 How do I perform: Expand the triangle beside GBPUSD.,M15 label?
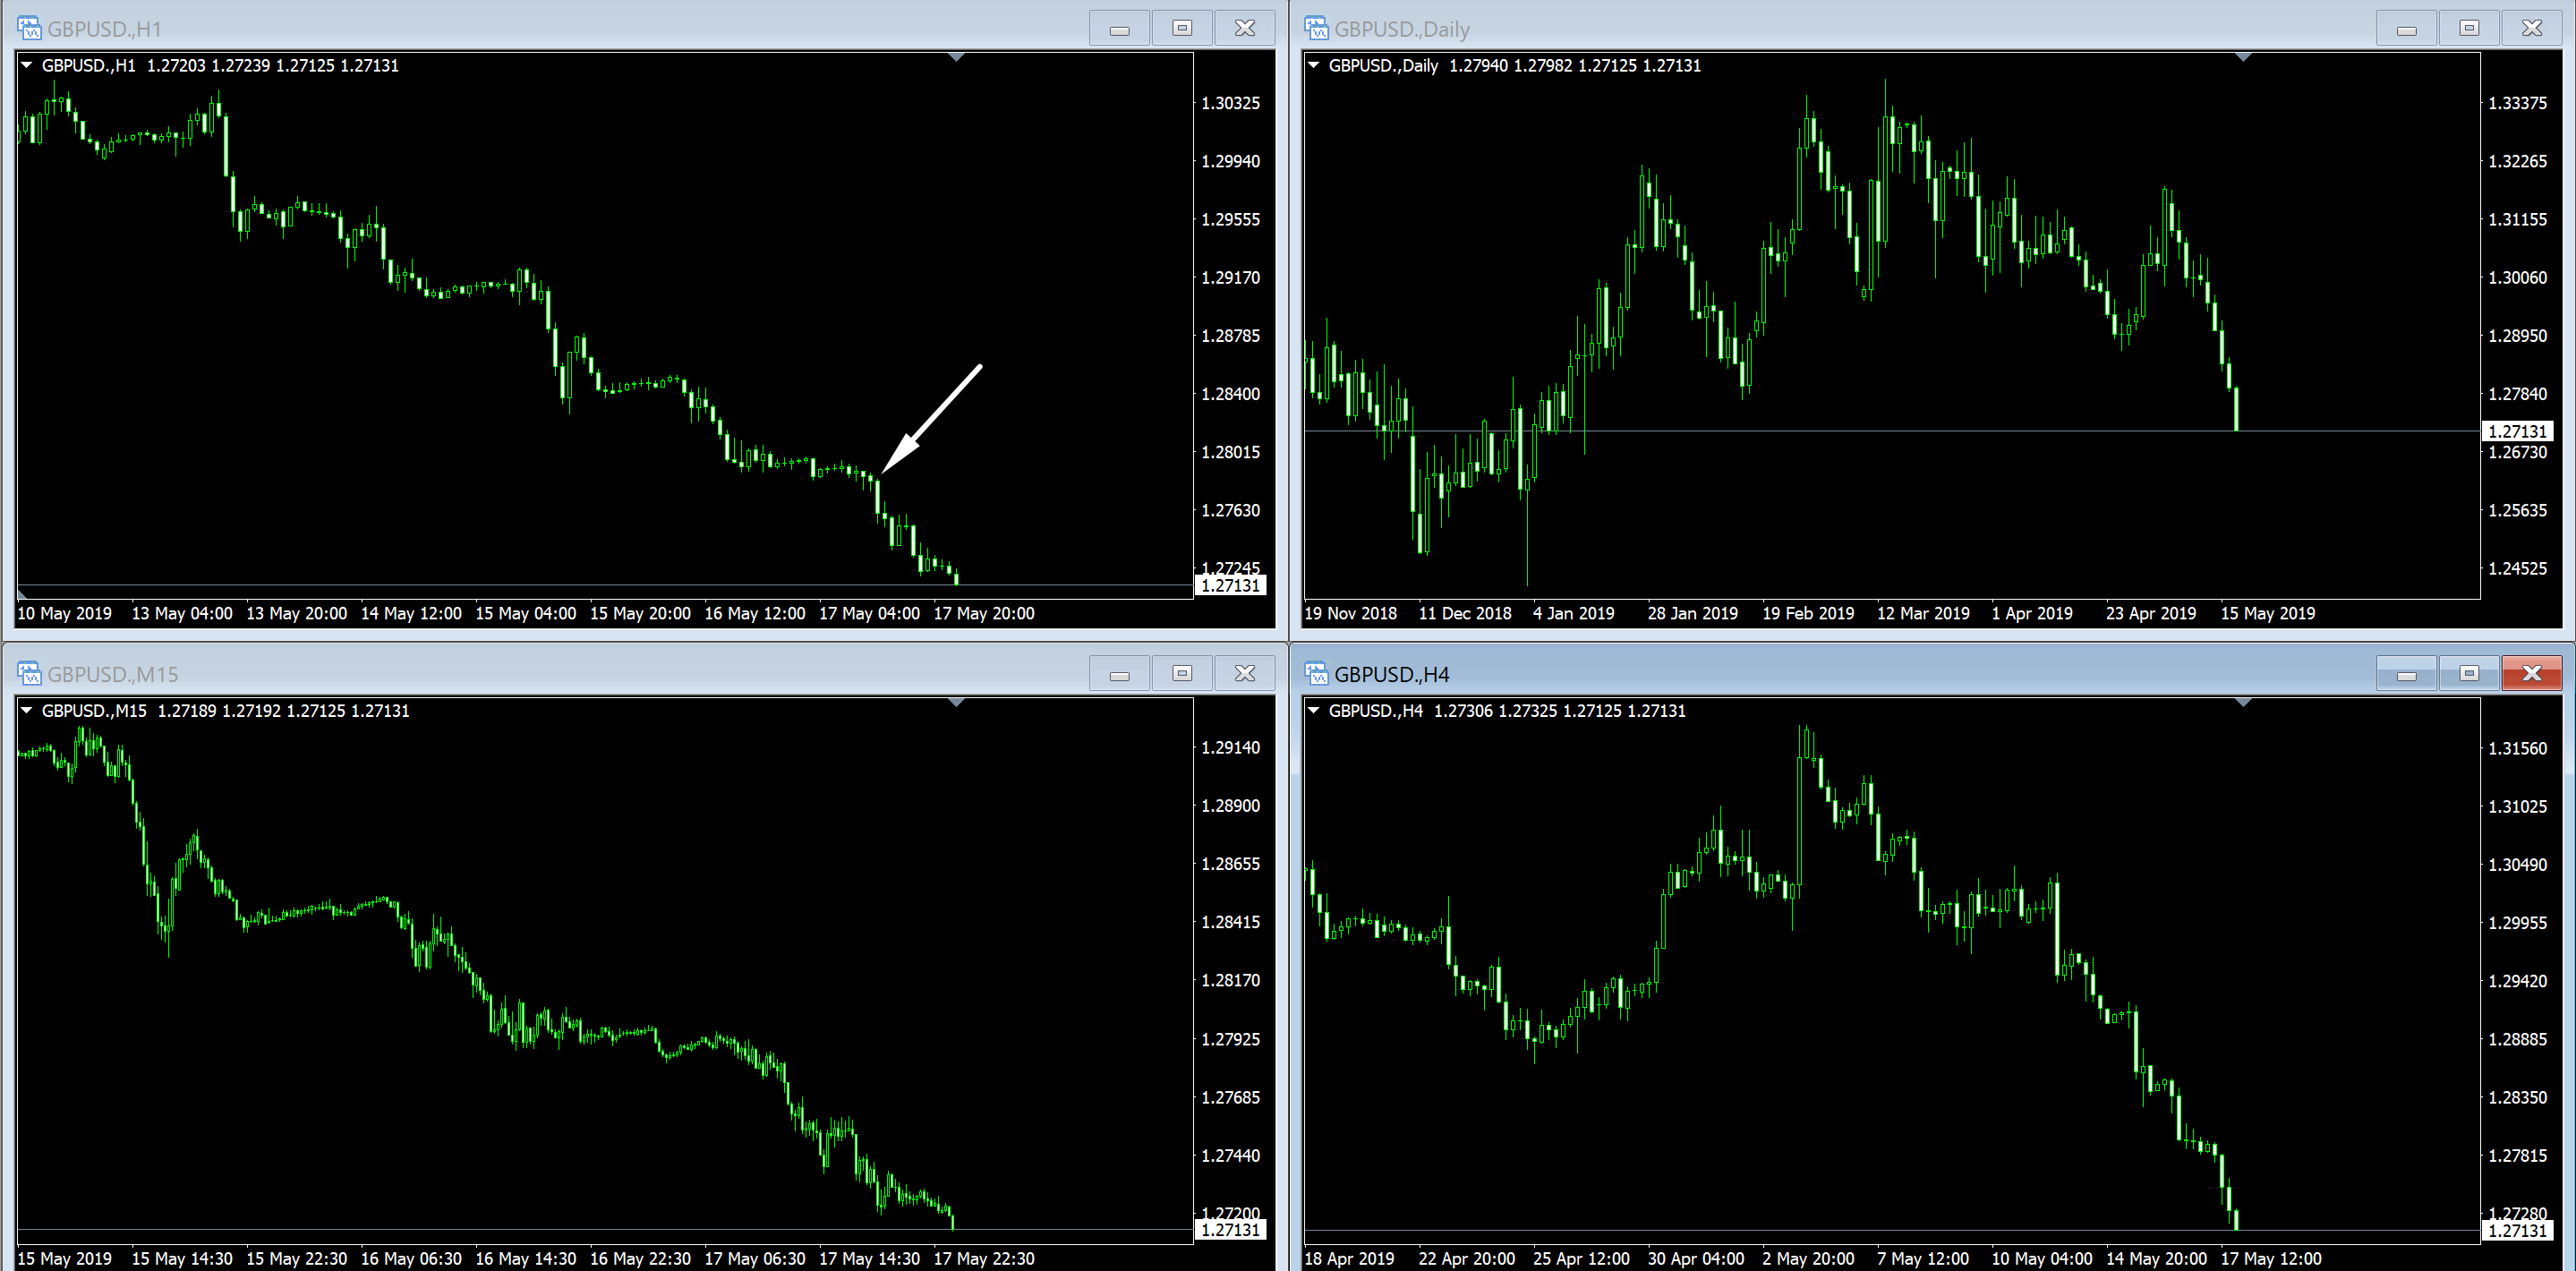27,710
